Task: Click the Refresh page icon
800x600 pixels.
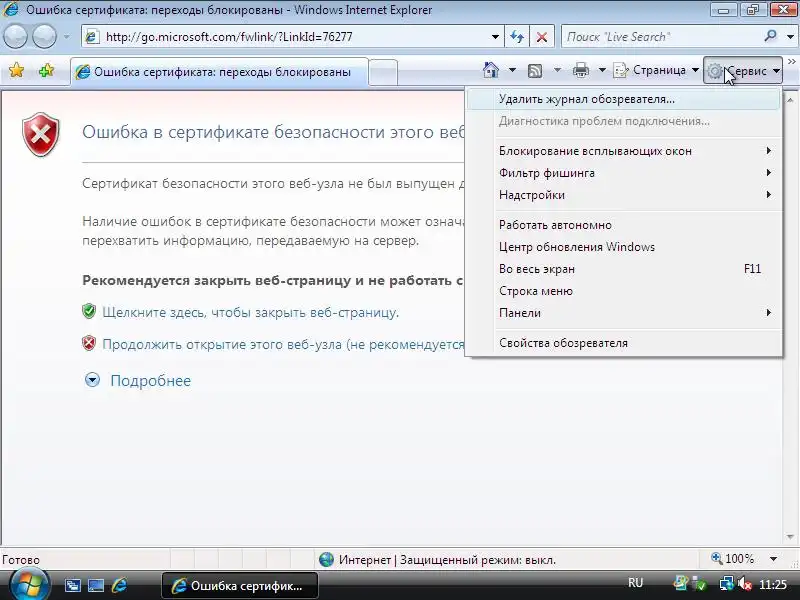Action: click(517, 37)
